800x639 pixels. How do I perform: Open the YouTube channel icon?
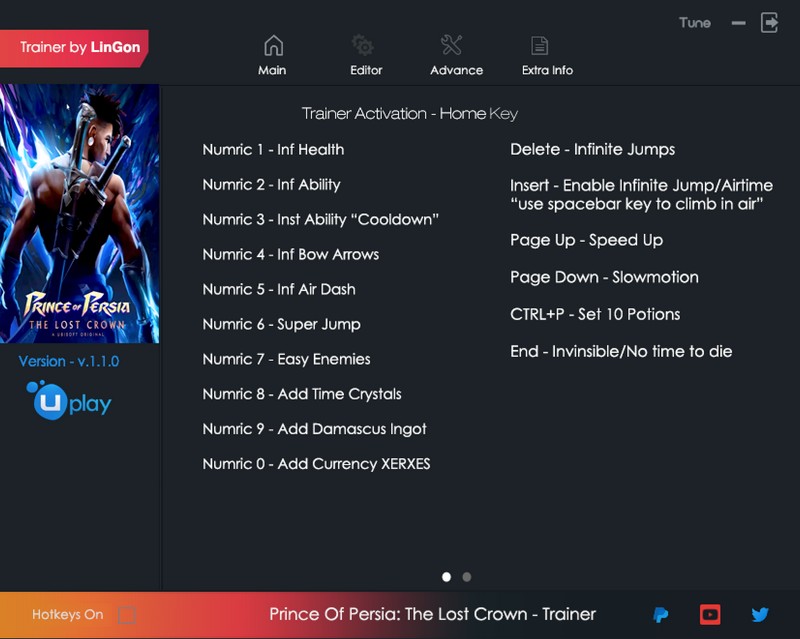(710, 615)
